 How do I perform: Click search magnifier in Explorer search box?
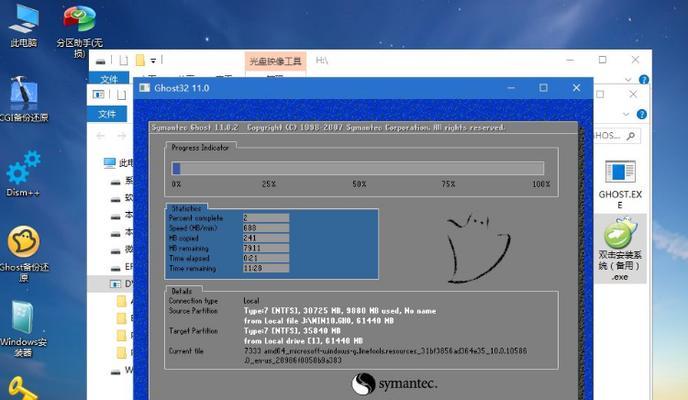[631, 136]
